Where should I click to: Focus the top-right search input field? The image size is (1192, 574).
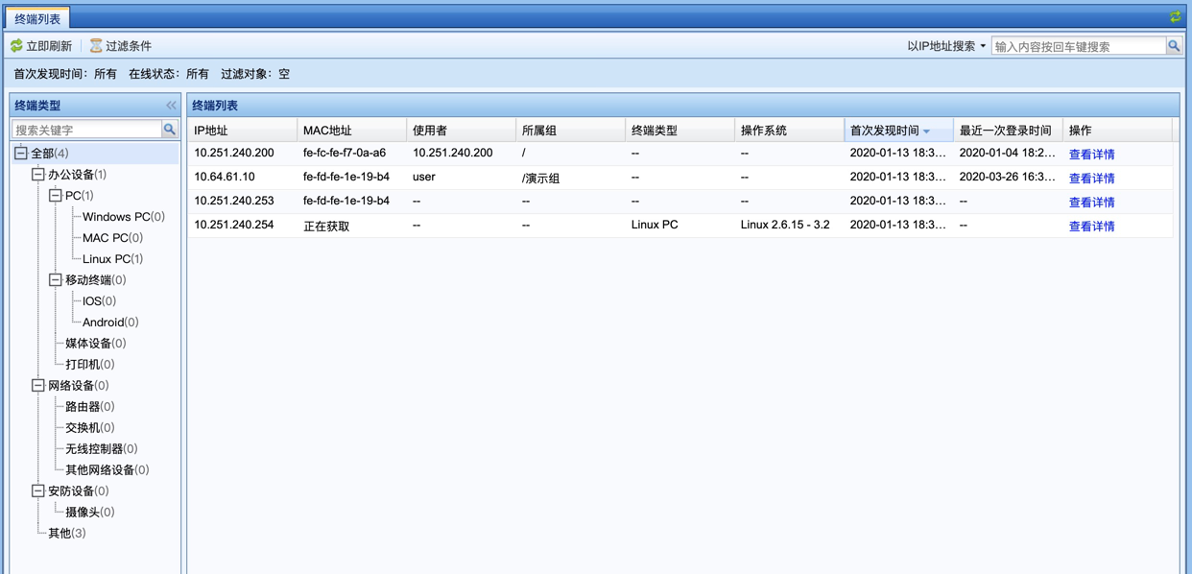1078,46
